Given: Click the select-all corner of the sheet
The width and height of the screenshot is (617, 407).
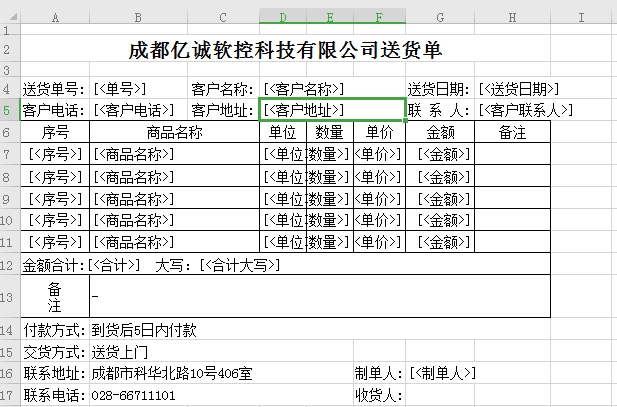Looking at the screenshot, I should [x=10, y=17].
